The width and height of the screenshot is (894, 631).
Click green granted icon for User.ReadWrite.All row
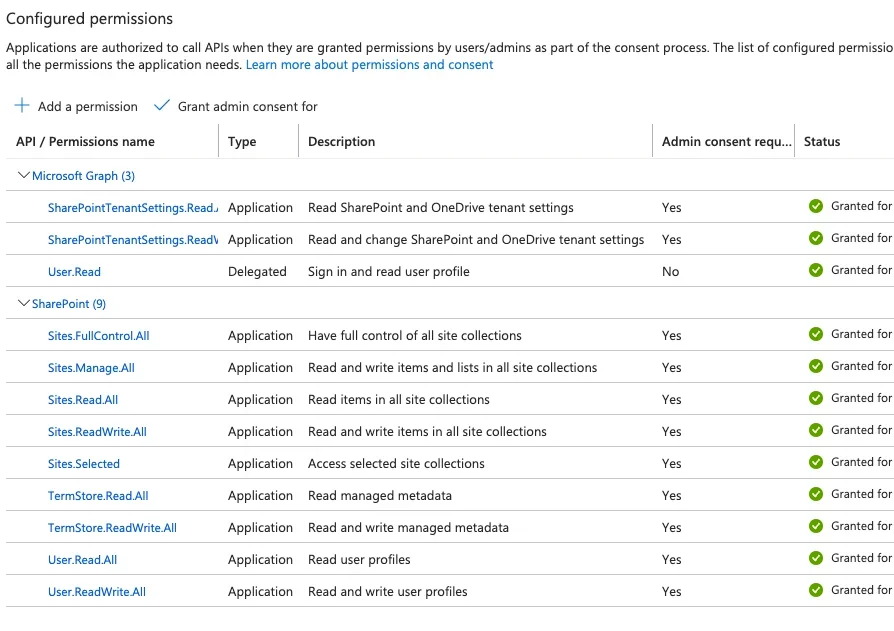coord(816,590)
